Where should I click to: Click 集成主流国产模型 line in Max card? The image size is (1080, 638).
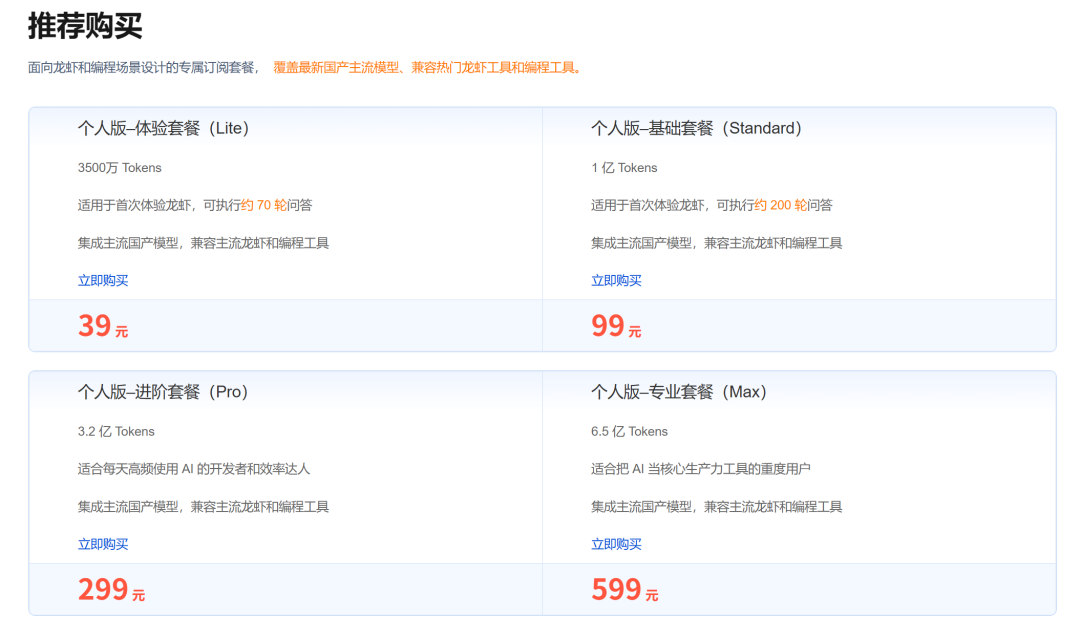tap(716, 507)
